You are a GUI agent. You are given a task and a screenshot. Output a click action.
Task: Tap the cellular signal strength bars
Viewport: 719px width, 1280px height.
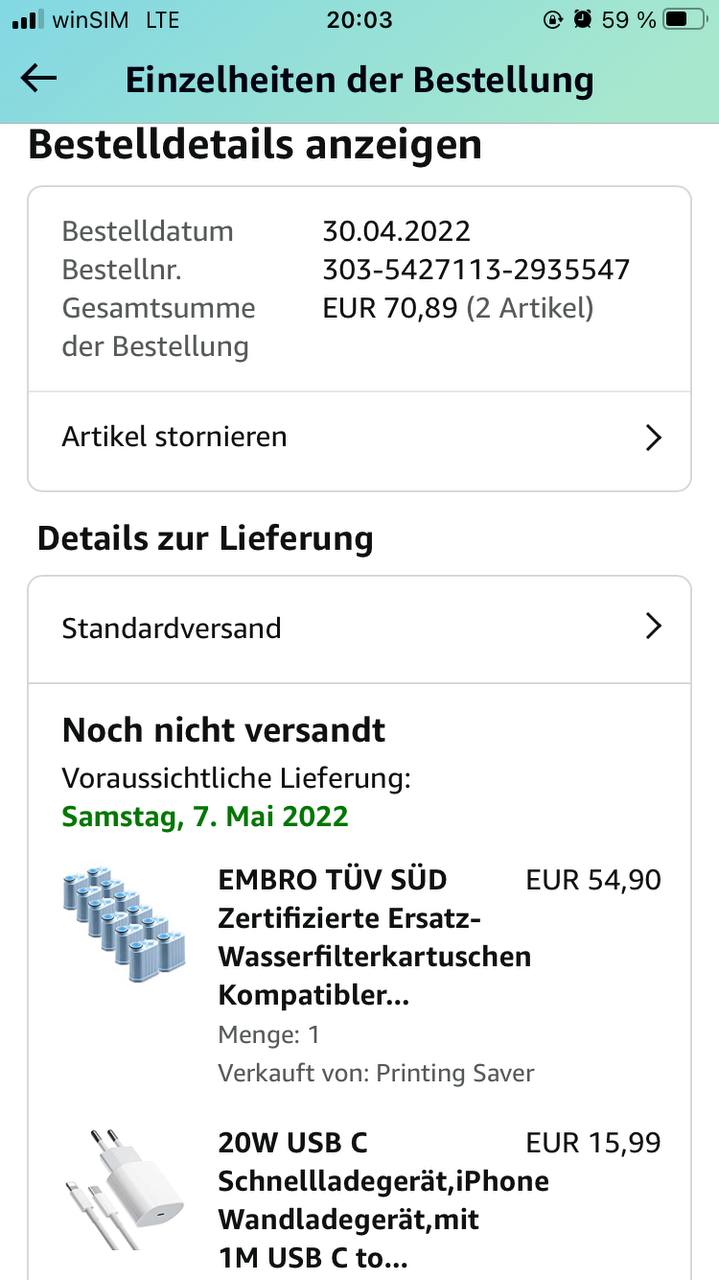[28, 19]
